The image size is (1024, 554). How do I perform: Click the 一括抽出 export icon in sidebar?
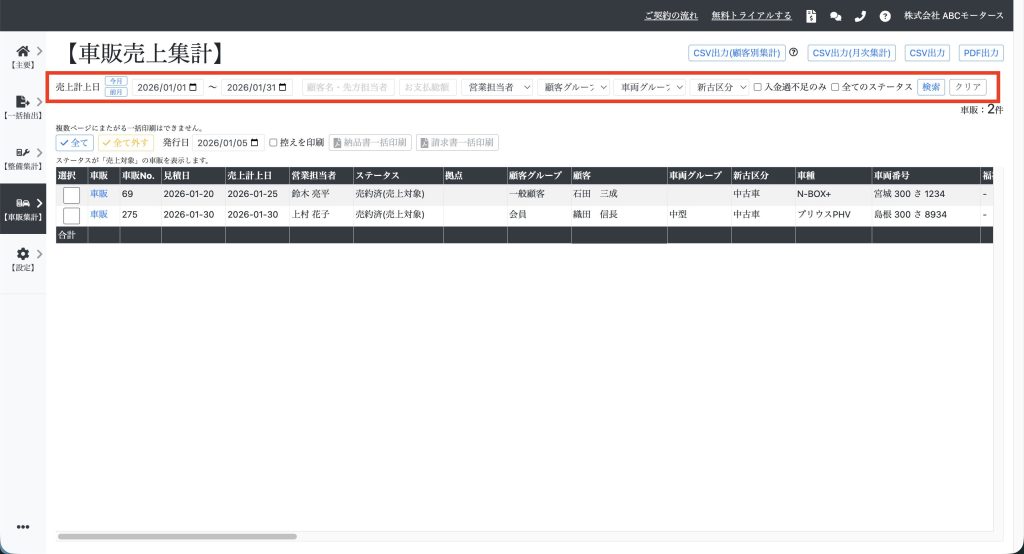pyautogui.click(x=23, y=101)
